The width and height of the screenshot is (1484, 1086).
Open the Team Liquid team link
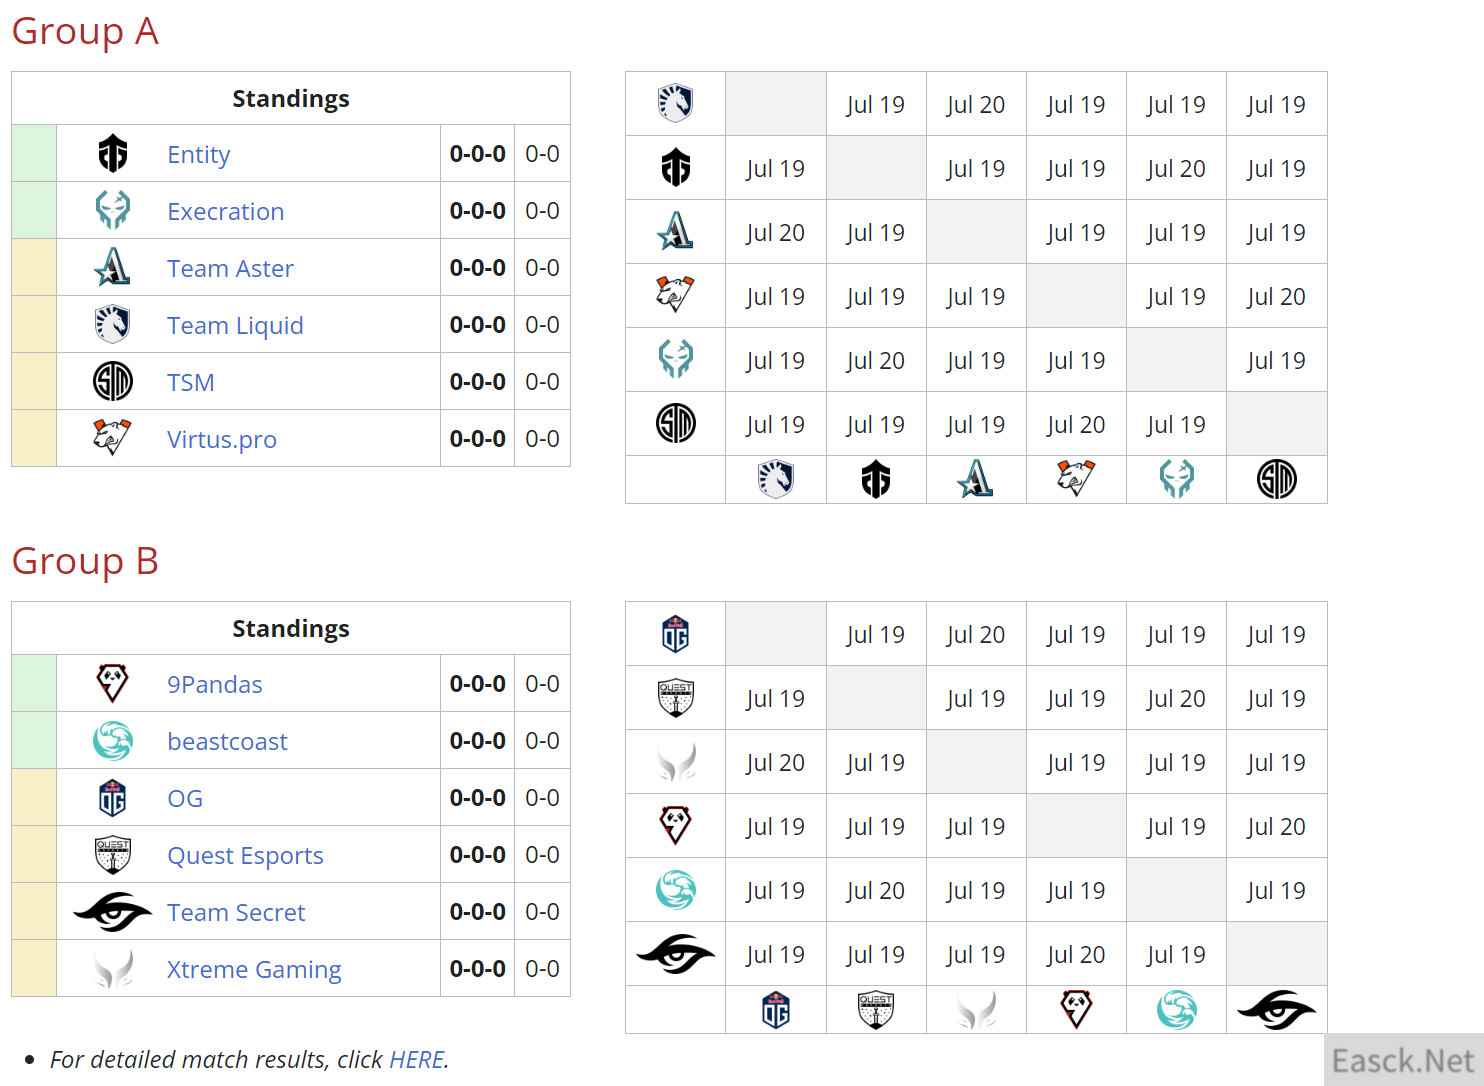coord(235,326)
